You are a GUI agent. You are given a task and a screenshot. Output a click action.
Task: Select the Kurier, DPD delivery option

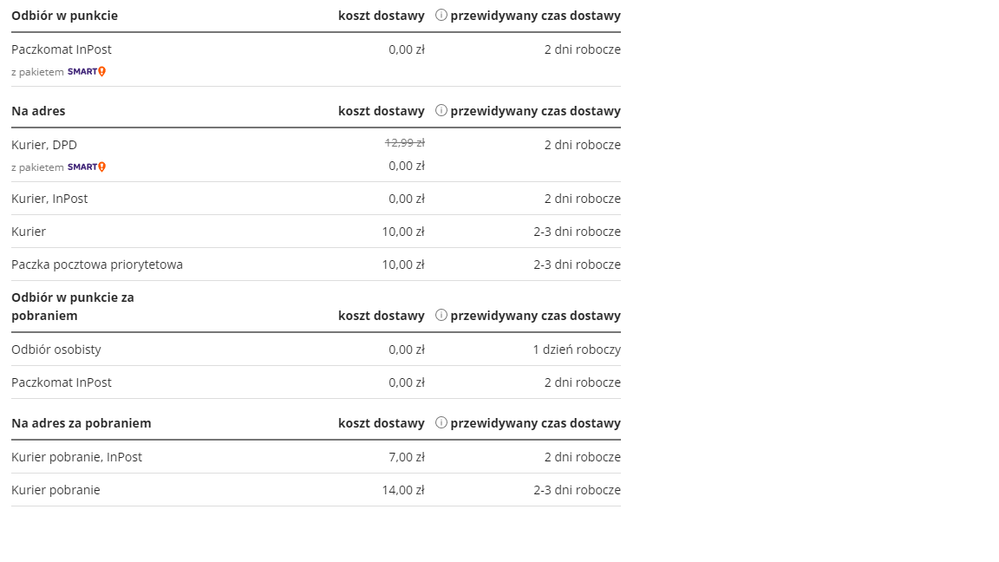click(x=44, y=145)
